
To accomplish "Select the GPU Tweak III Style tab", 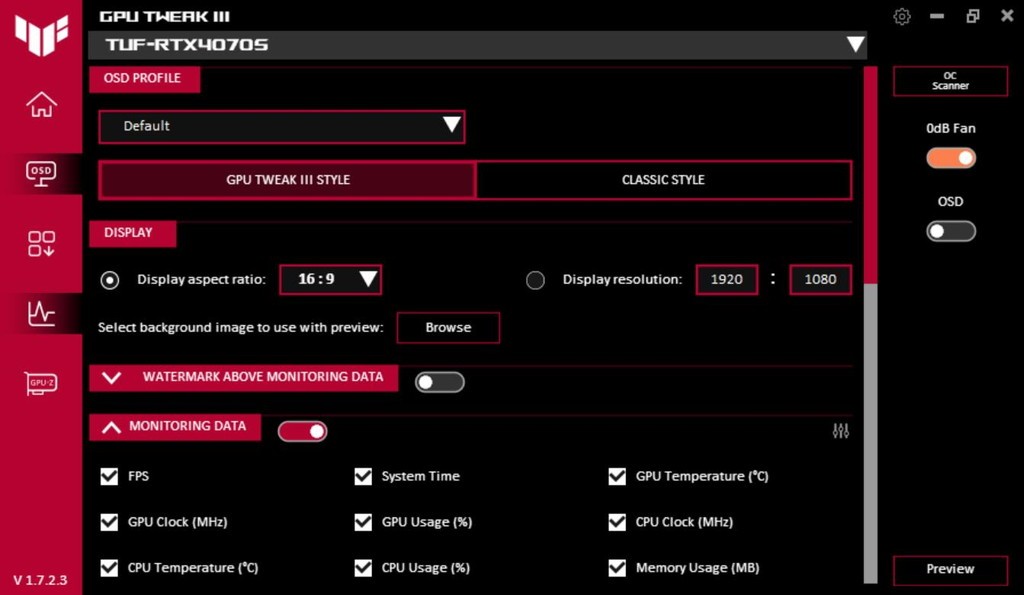I will tap(288, 180).
